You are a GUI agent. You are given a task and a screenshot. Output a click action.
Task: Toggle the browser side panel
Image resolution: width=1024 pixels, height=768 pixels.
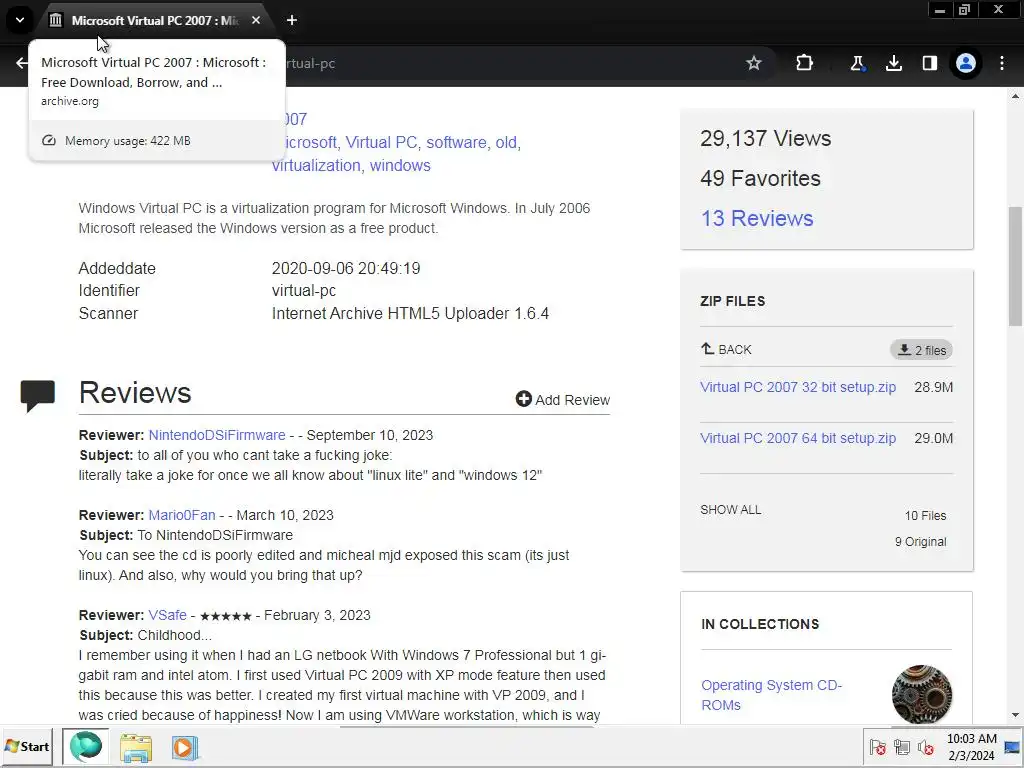pyautogui.click(x=929, y=63)
